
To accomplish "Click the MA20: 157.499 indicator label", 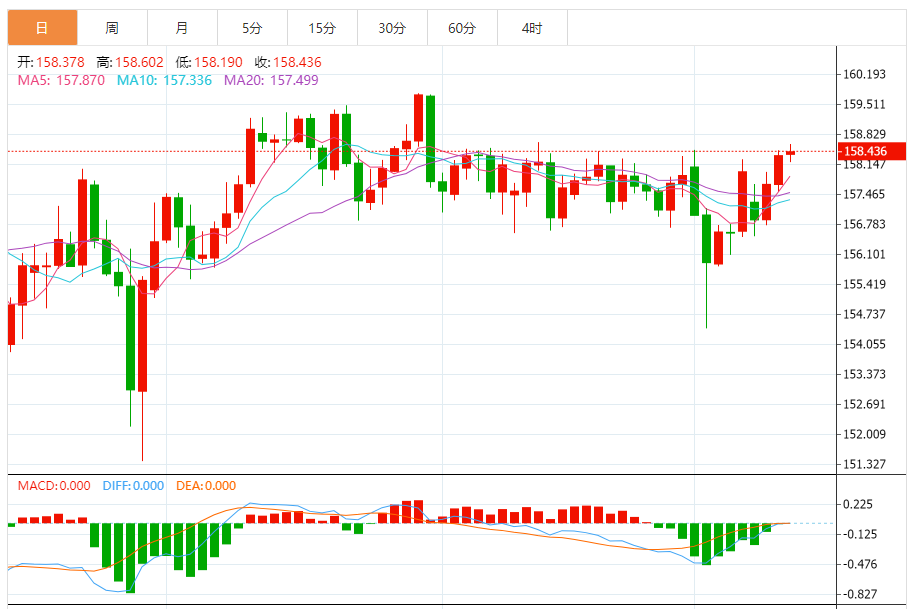I will pos(271,80).
